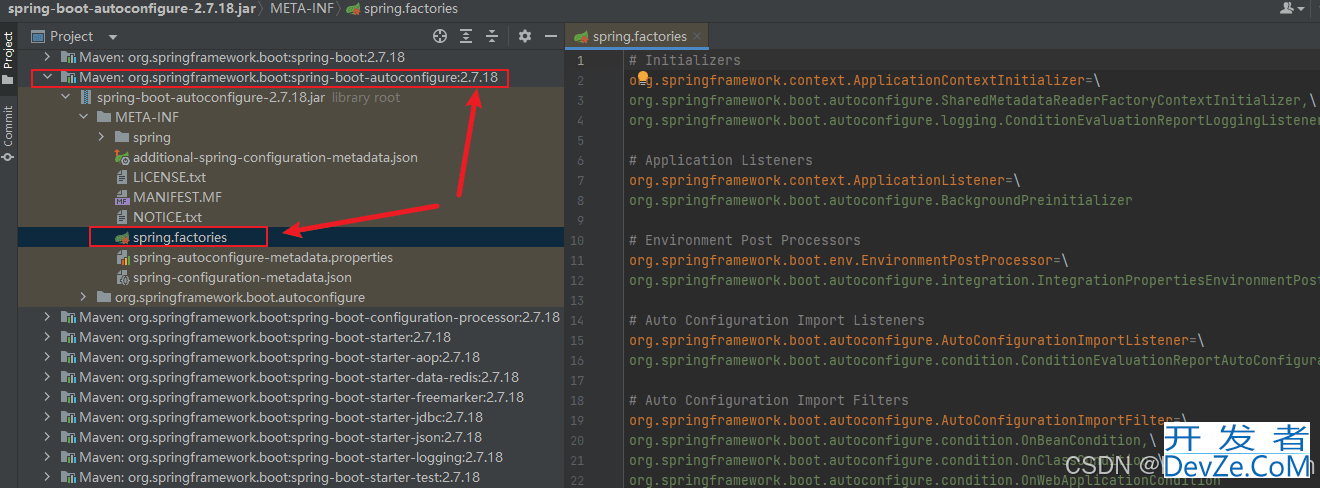
Task: Select spring-configuration-metadata.json file
Action: (x=242, y=277)
